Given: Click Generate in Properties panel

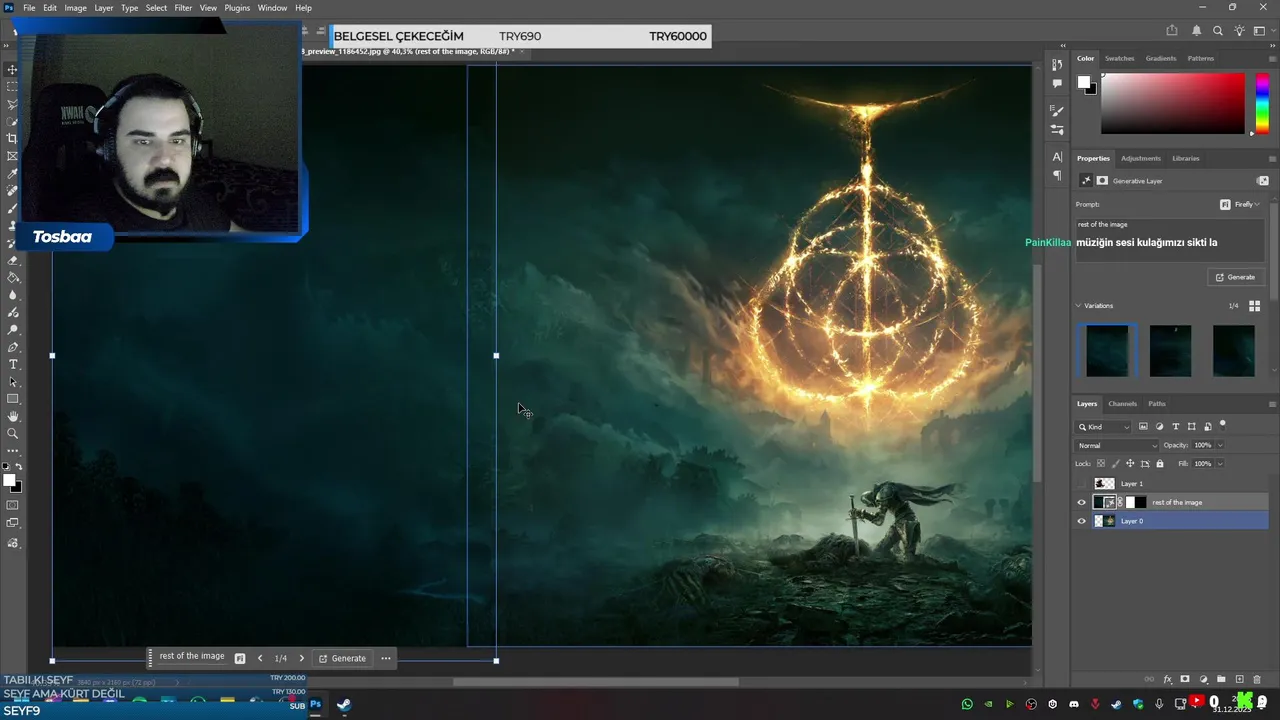Looking at the screenshot, I should click(x=1235, y=277).
